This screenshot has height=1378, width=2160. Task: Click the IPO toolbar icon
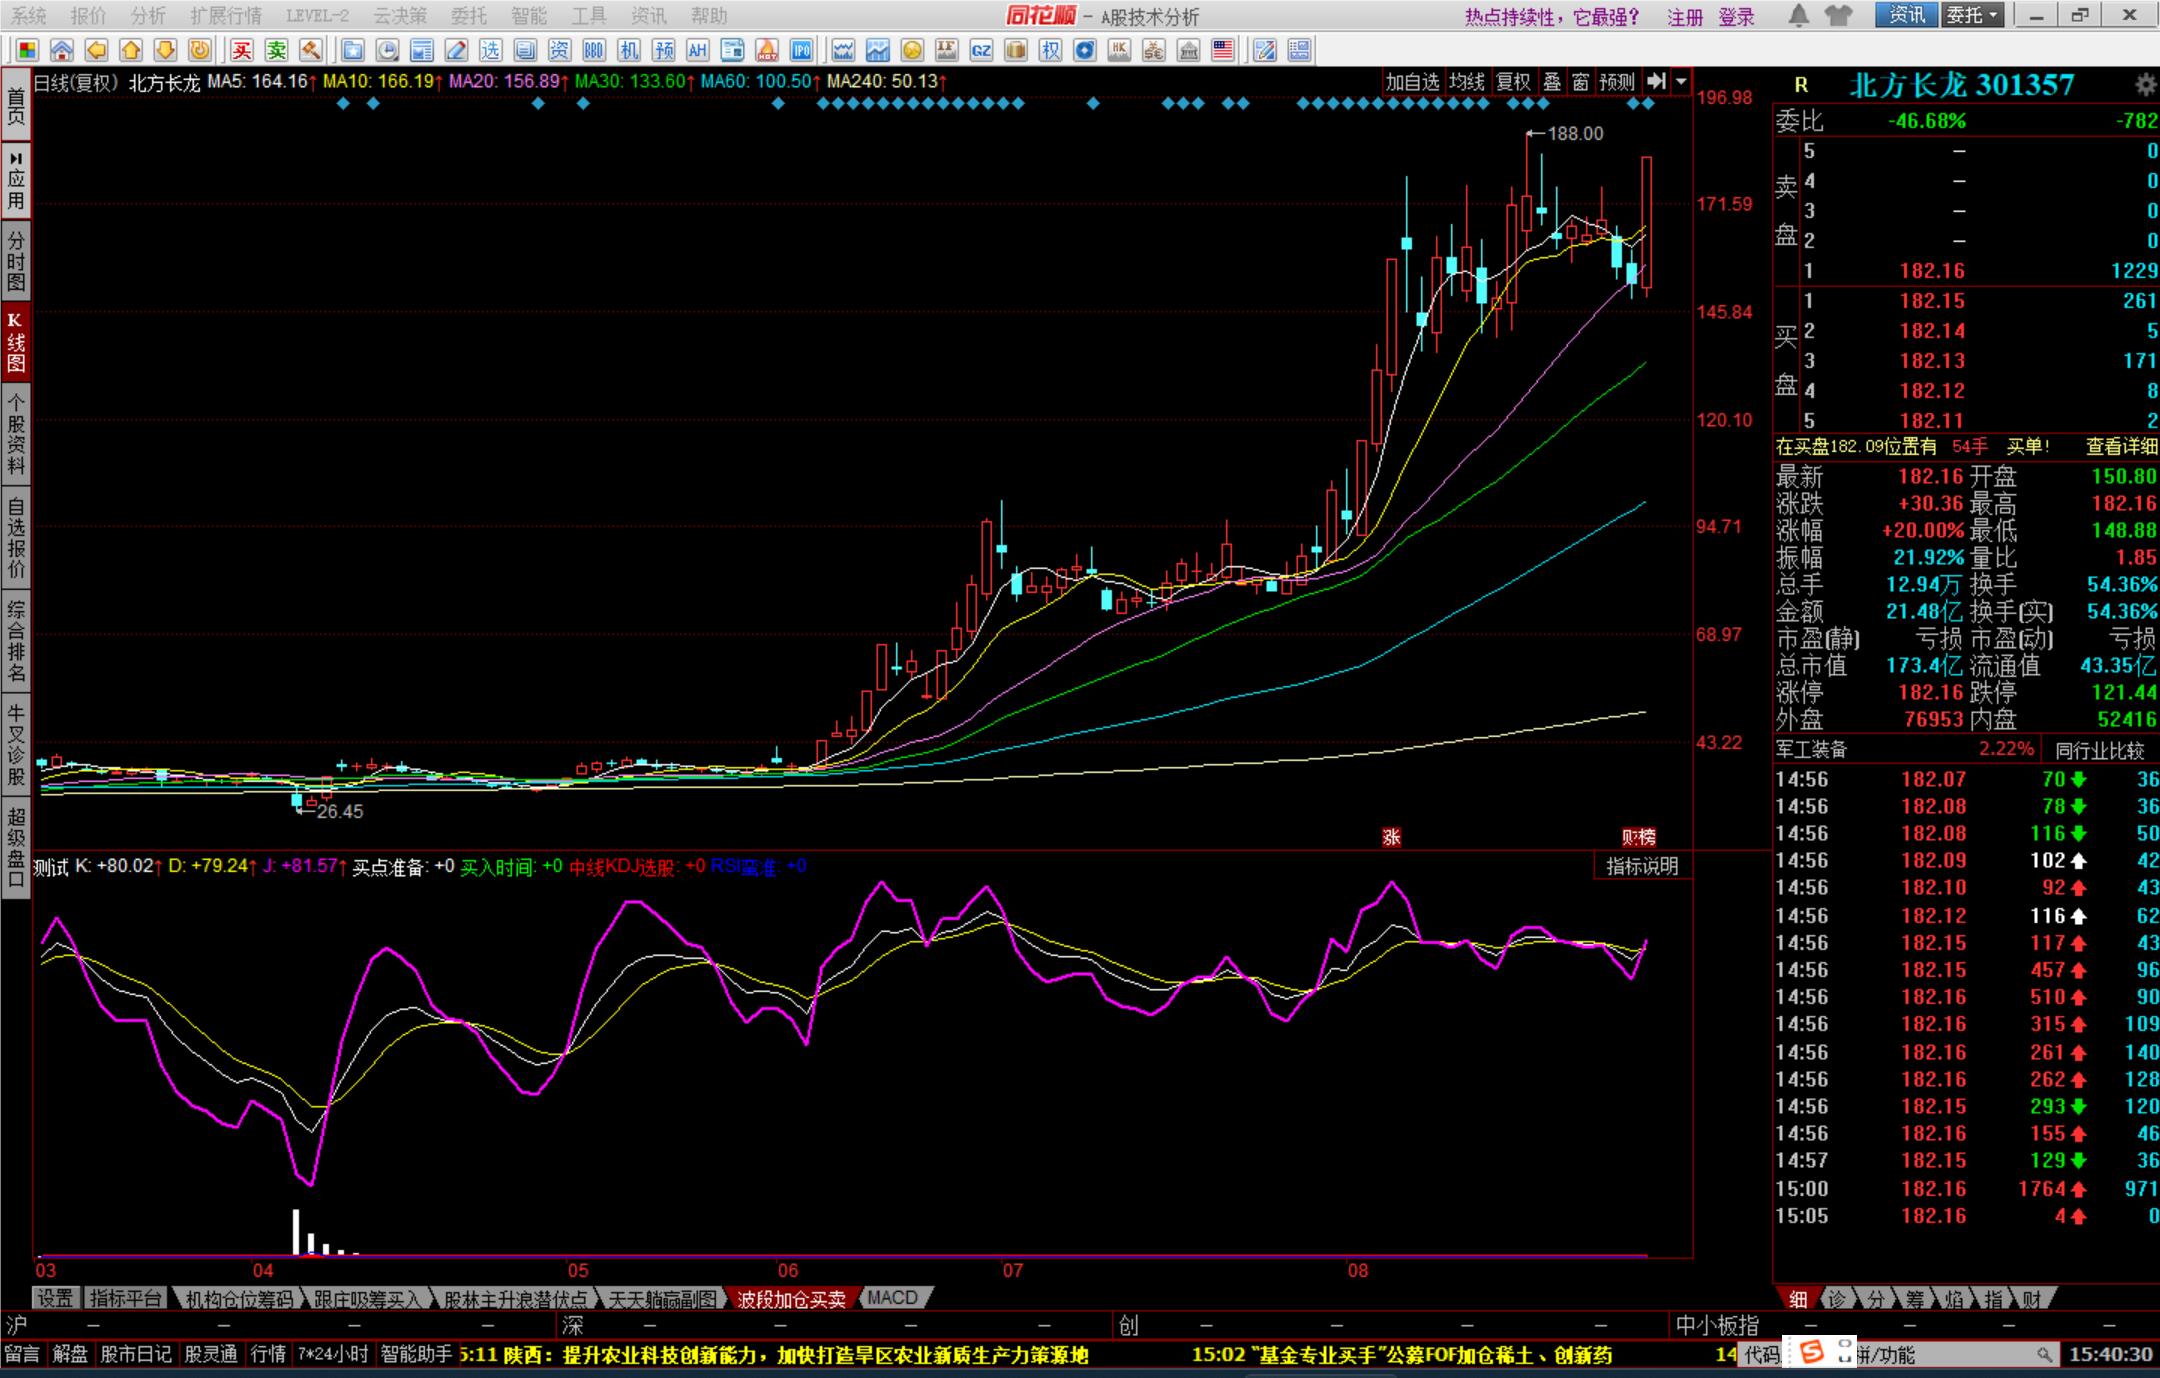click(801, 50)
